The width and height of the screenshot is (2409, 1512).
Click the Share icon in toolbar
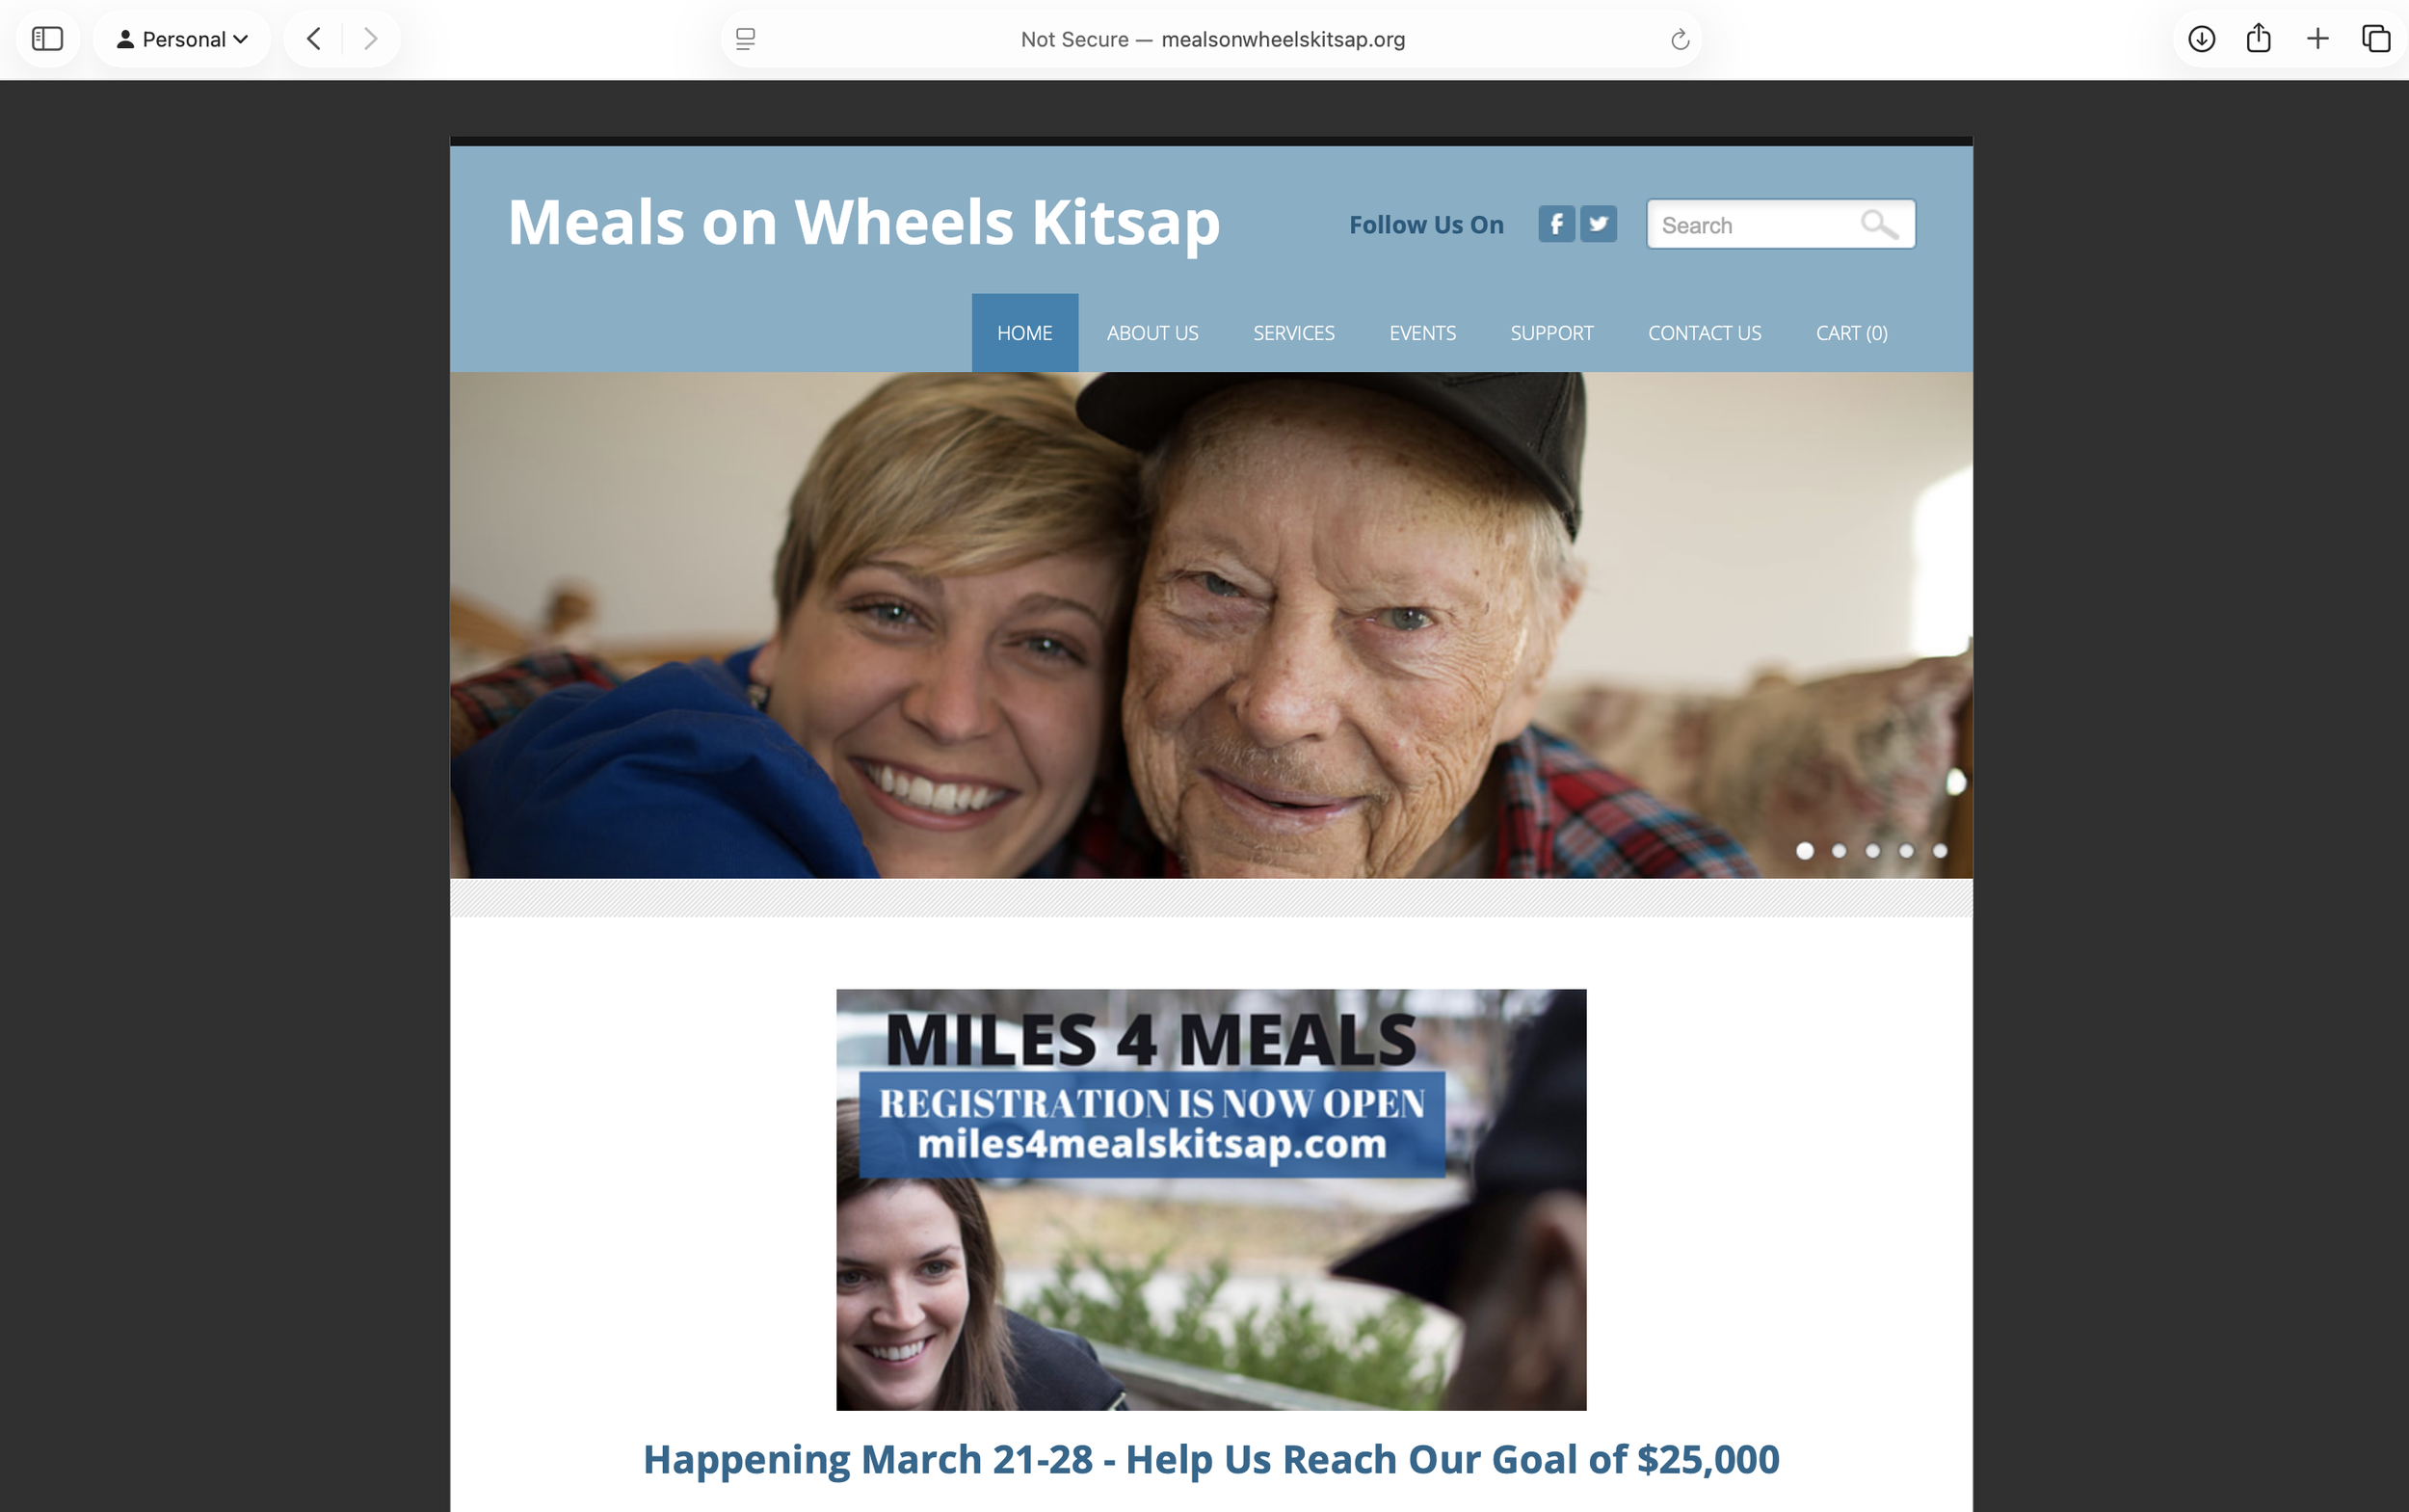(2258, 39)
